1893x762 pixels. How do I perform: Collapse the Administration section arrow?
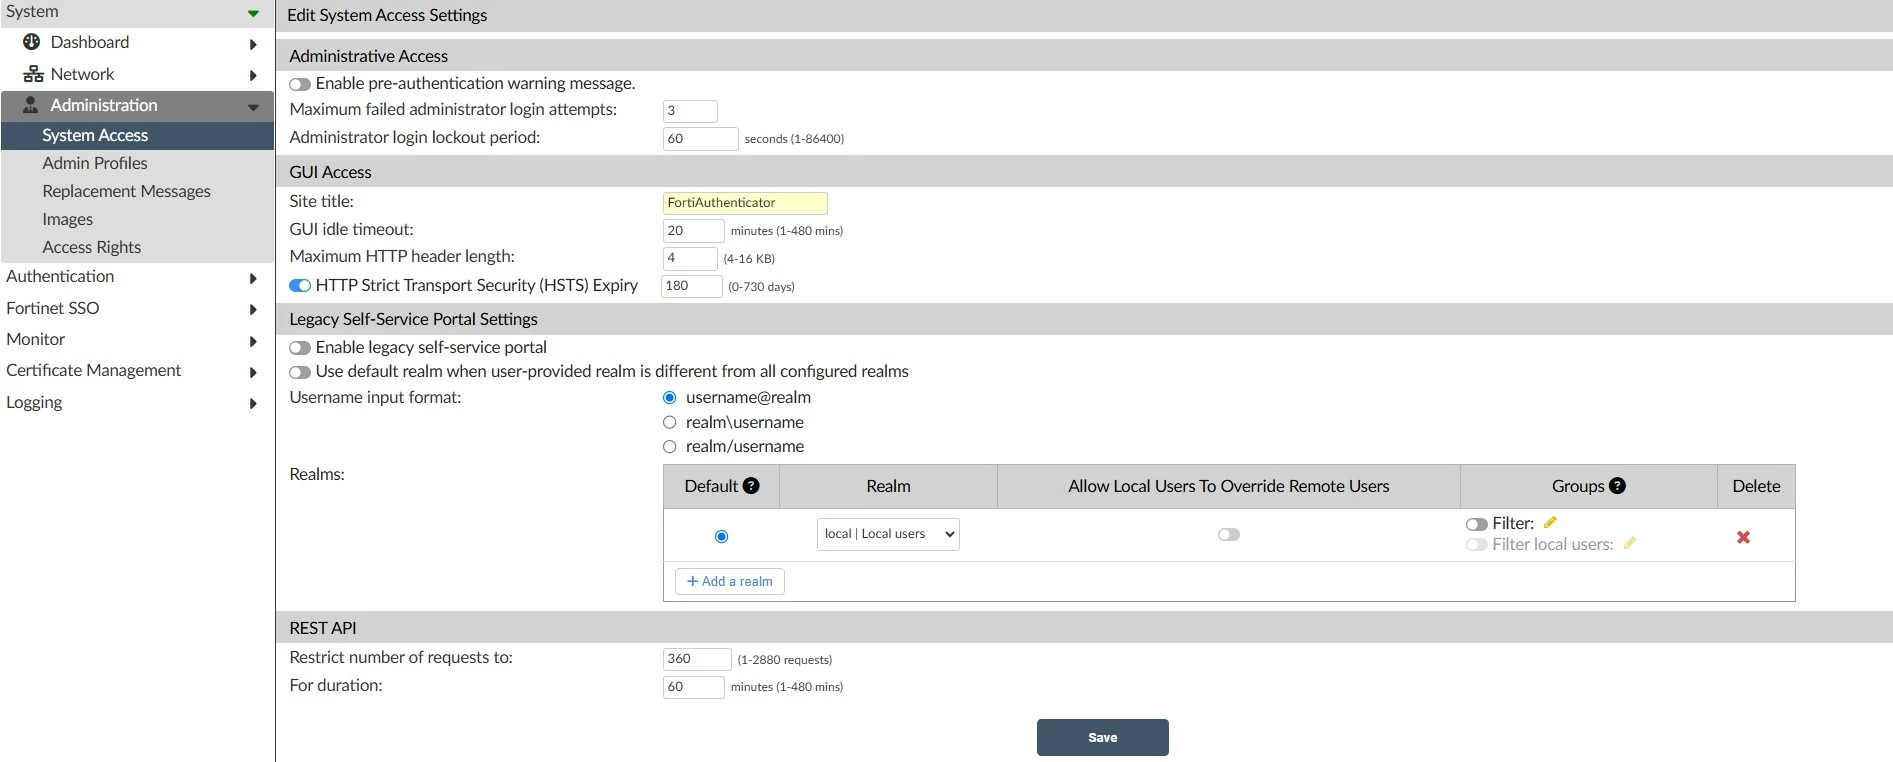[x=253, y=107]
